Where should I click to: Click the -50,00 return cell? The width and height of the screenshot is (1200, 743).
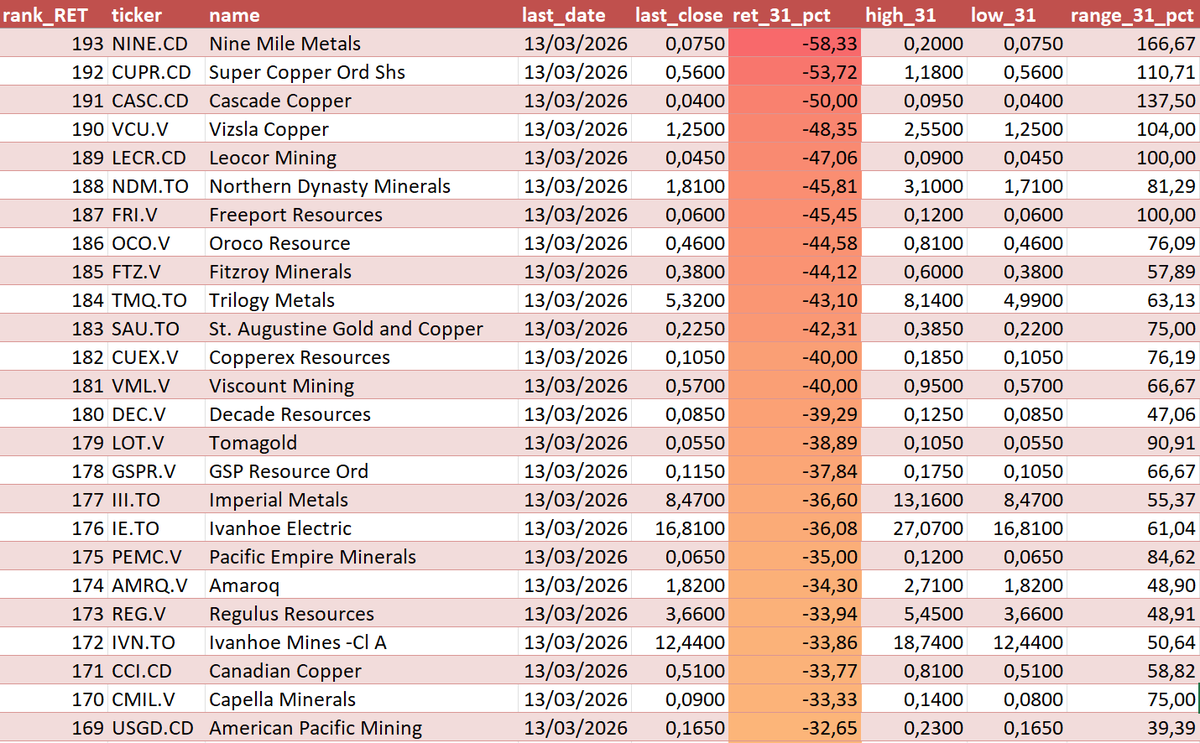point(796,101)
